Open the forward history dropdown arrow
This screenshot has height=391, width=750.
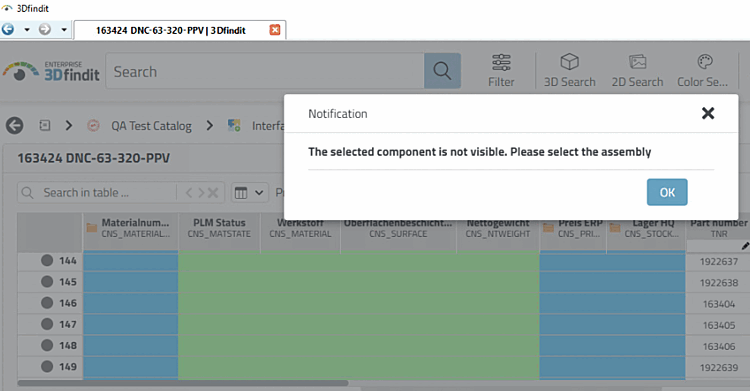tap(64, 30)
